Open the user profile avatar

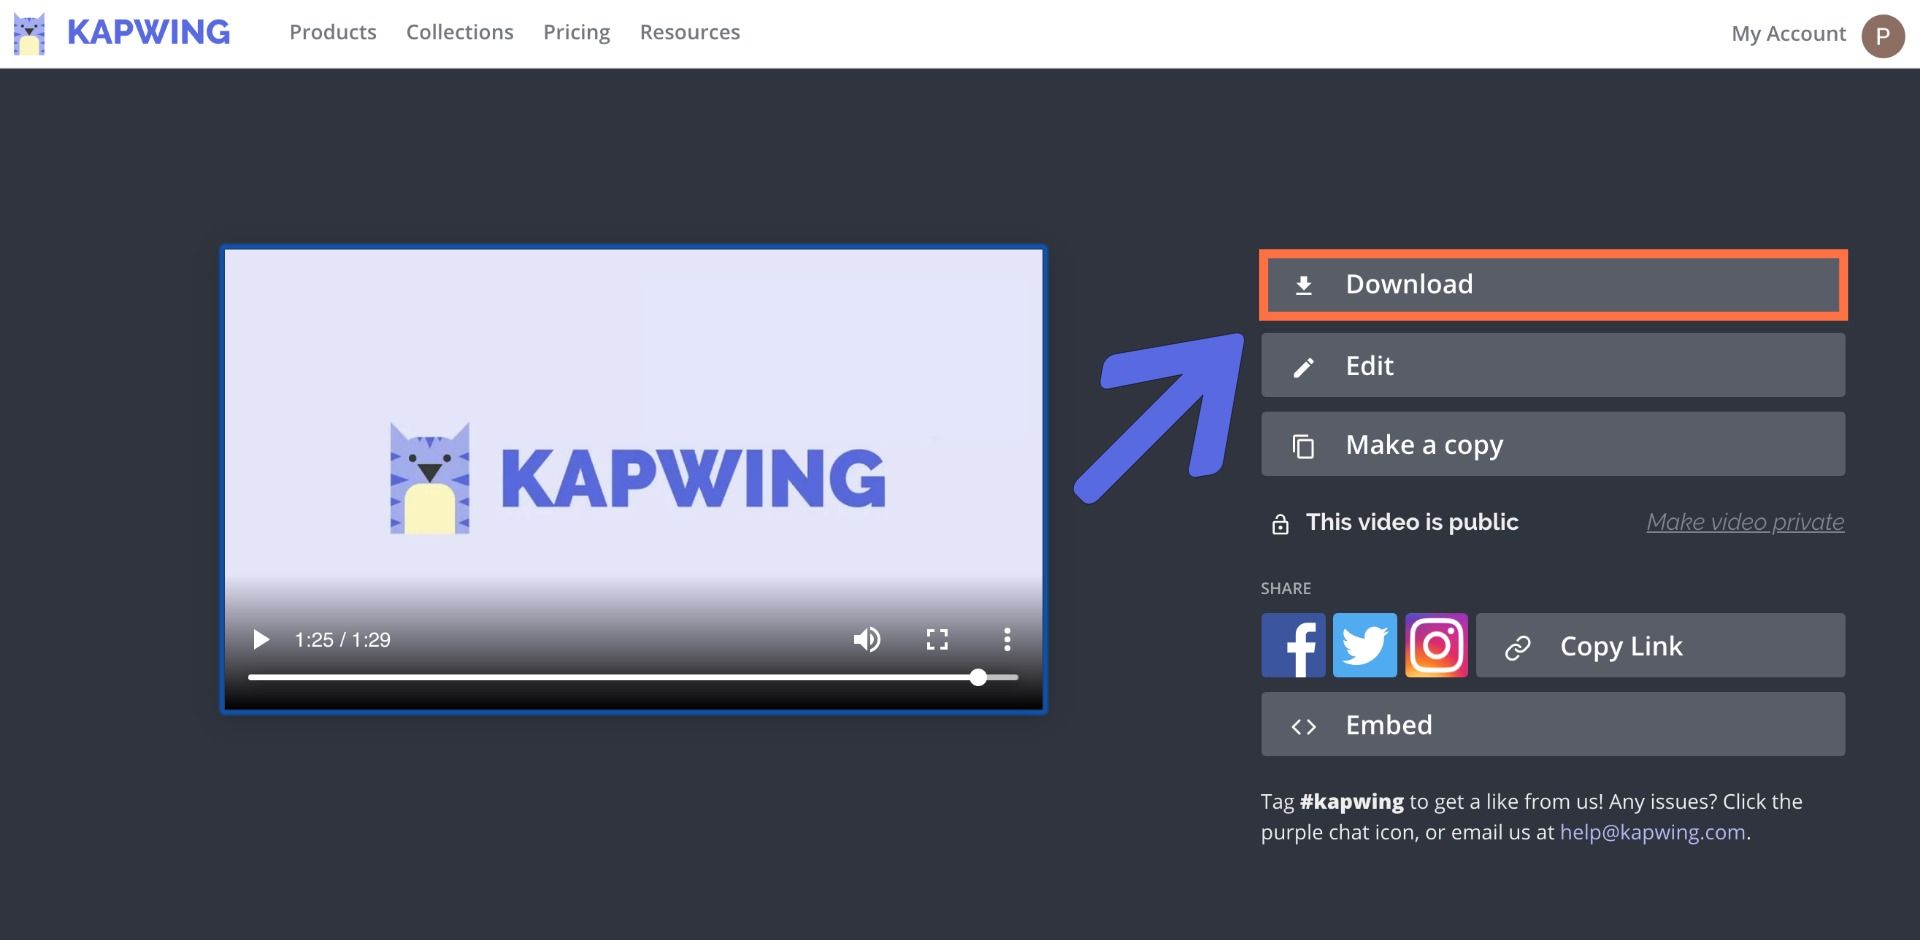1882,36
